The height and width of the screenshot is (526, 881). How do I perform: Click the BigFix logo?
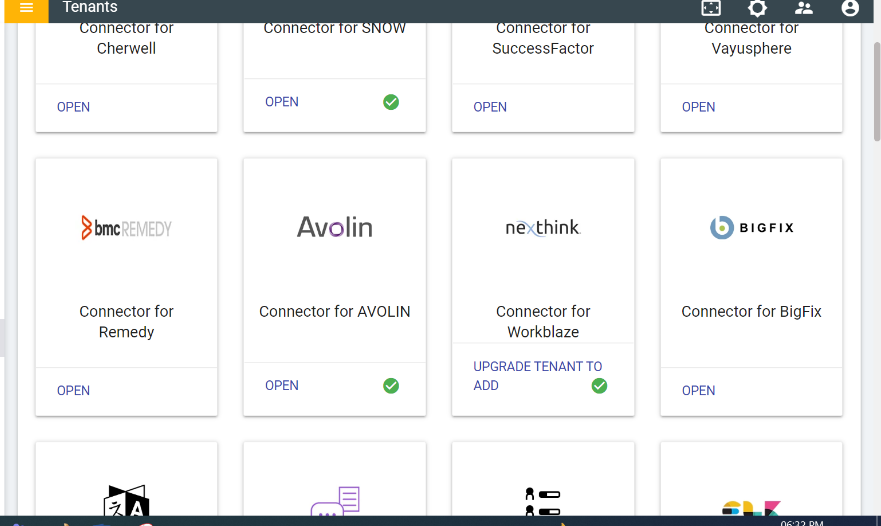[x=751, y=228]
